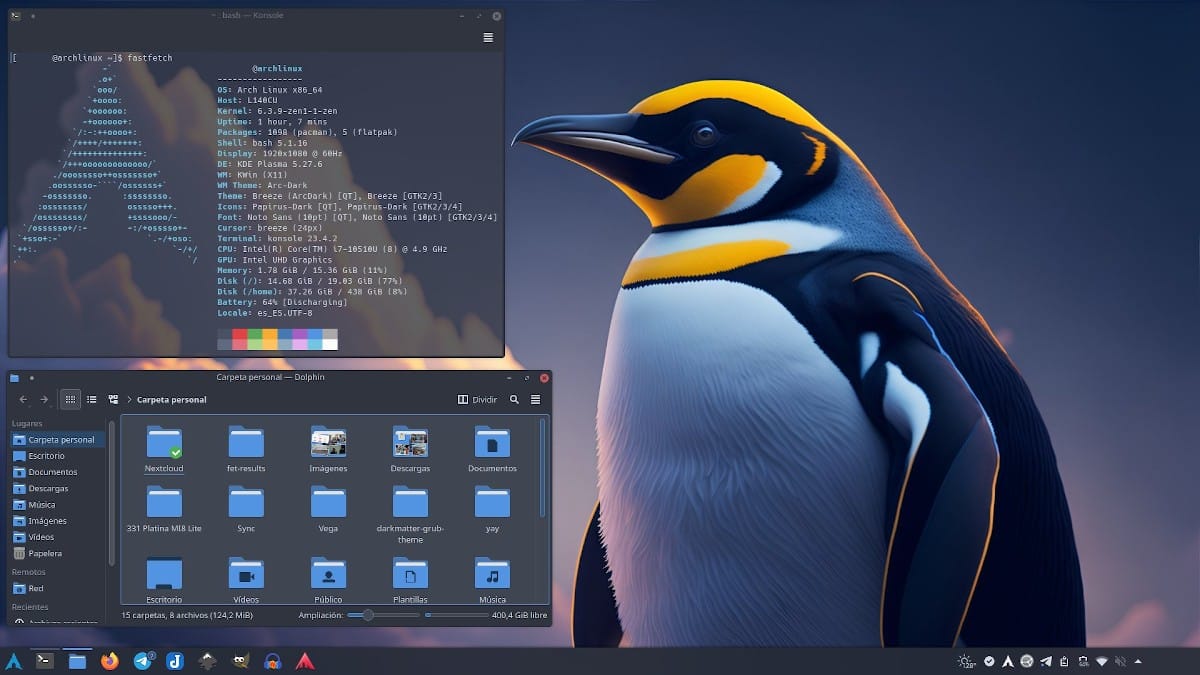Click the free disk space bar in Dolphin
This screenshot has height=675, width=1200.
click(x=456, y=615)
